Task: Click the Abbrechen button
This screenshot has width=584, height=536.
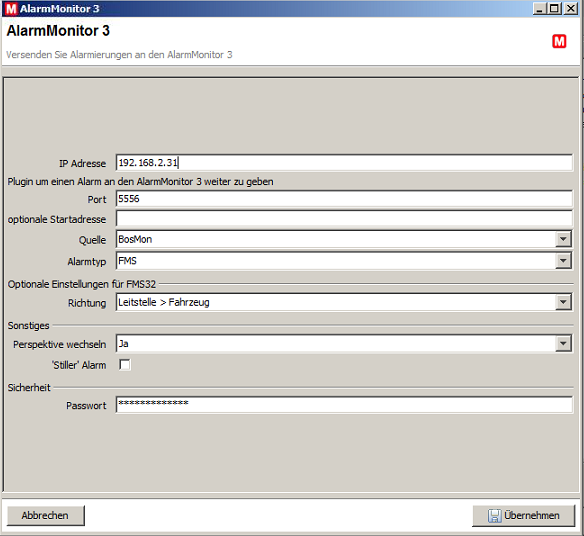Action: tap(45, 516)
